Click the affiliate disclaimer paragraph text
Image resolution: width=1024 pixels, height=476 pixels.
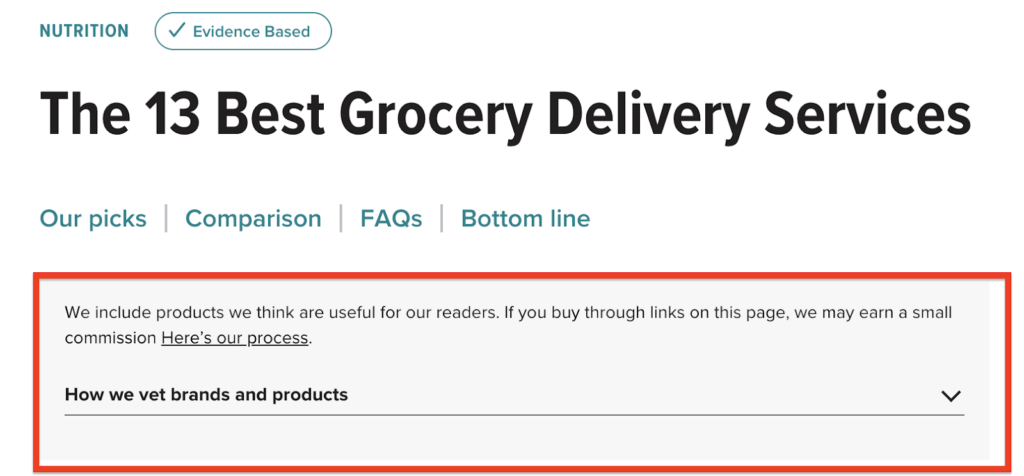pyautogui.click(x=508, y=325)
